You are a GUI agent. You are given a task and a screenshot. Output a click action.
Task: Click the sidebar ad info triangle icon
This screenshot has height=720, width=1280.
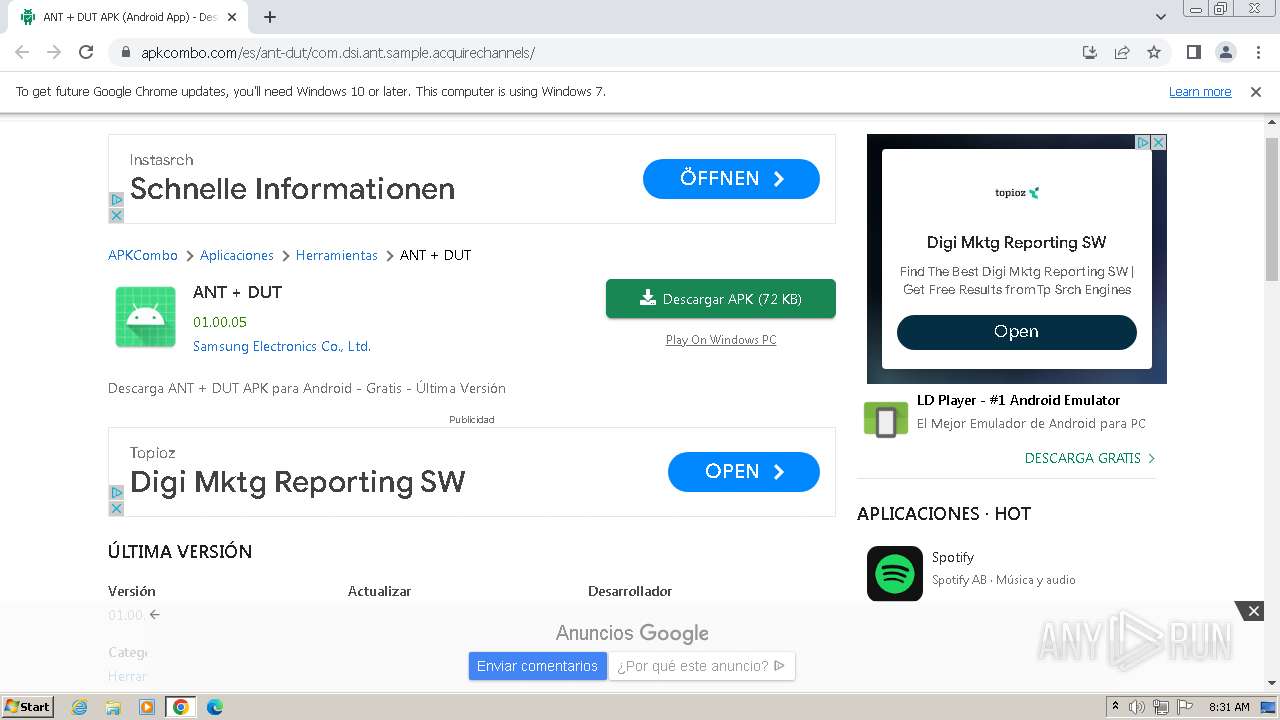[1143, 143]
